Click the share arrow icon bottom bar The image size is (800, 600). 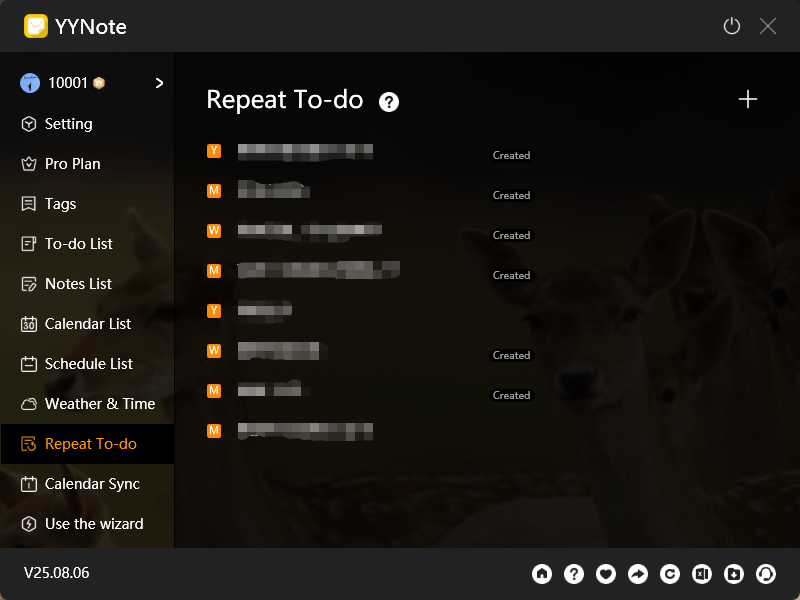point(638,574)
